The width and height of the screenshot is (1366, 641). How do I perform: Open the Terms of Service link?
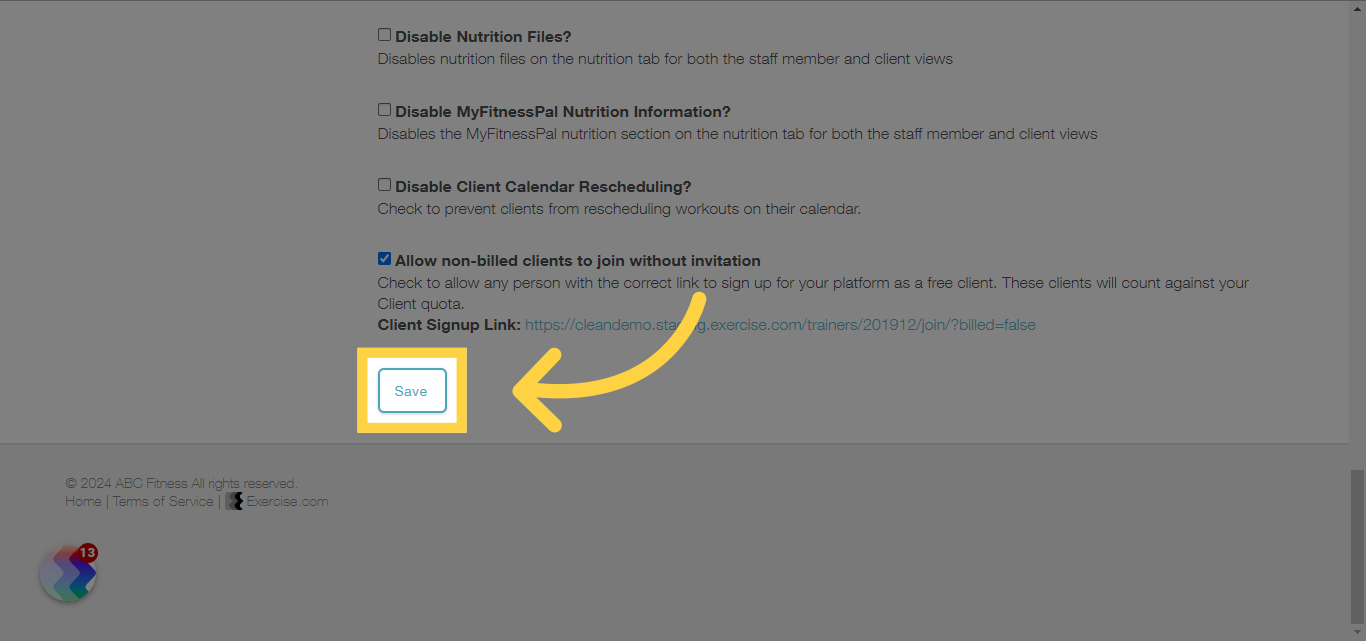click(163, 501)
